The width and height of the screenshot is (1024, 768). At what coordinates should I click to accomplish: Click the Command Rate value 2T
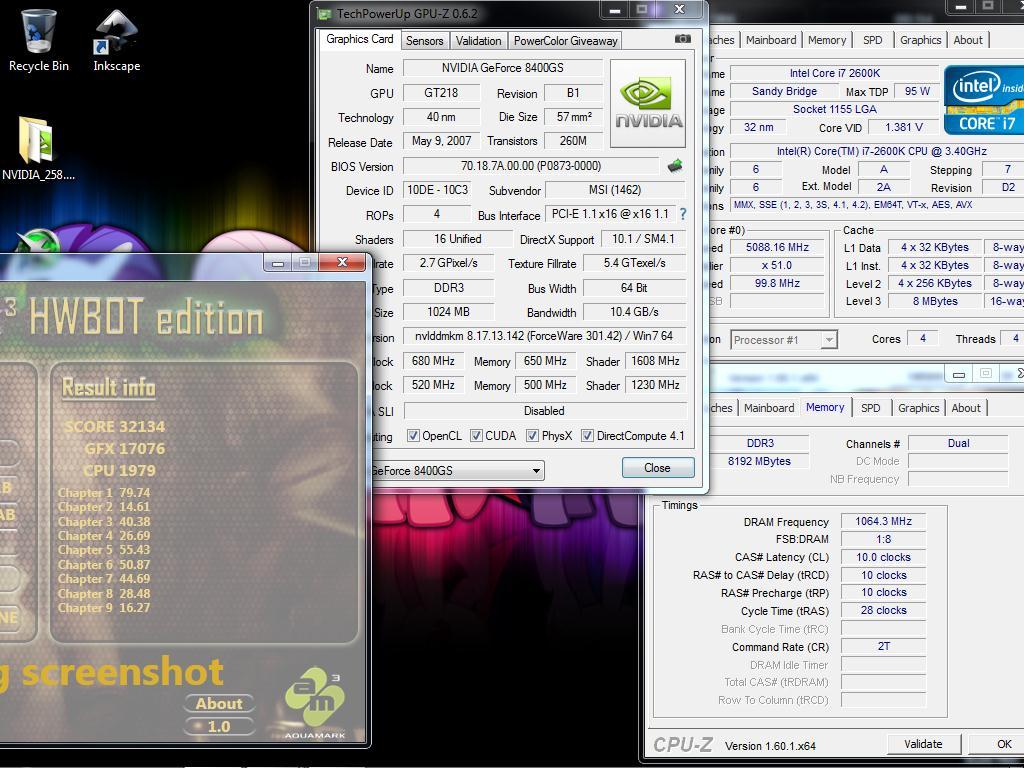click(x=884, y=647)
